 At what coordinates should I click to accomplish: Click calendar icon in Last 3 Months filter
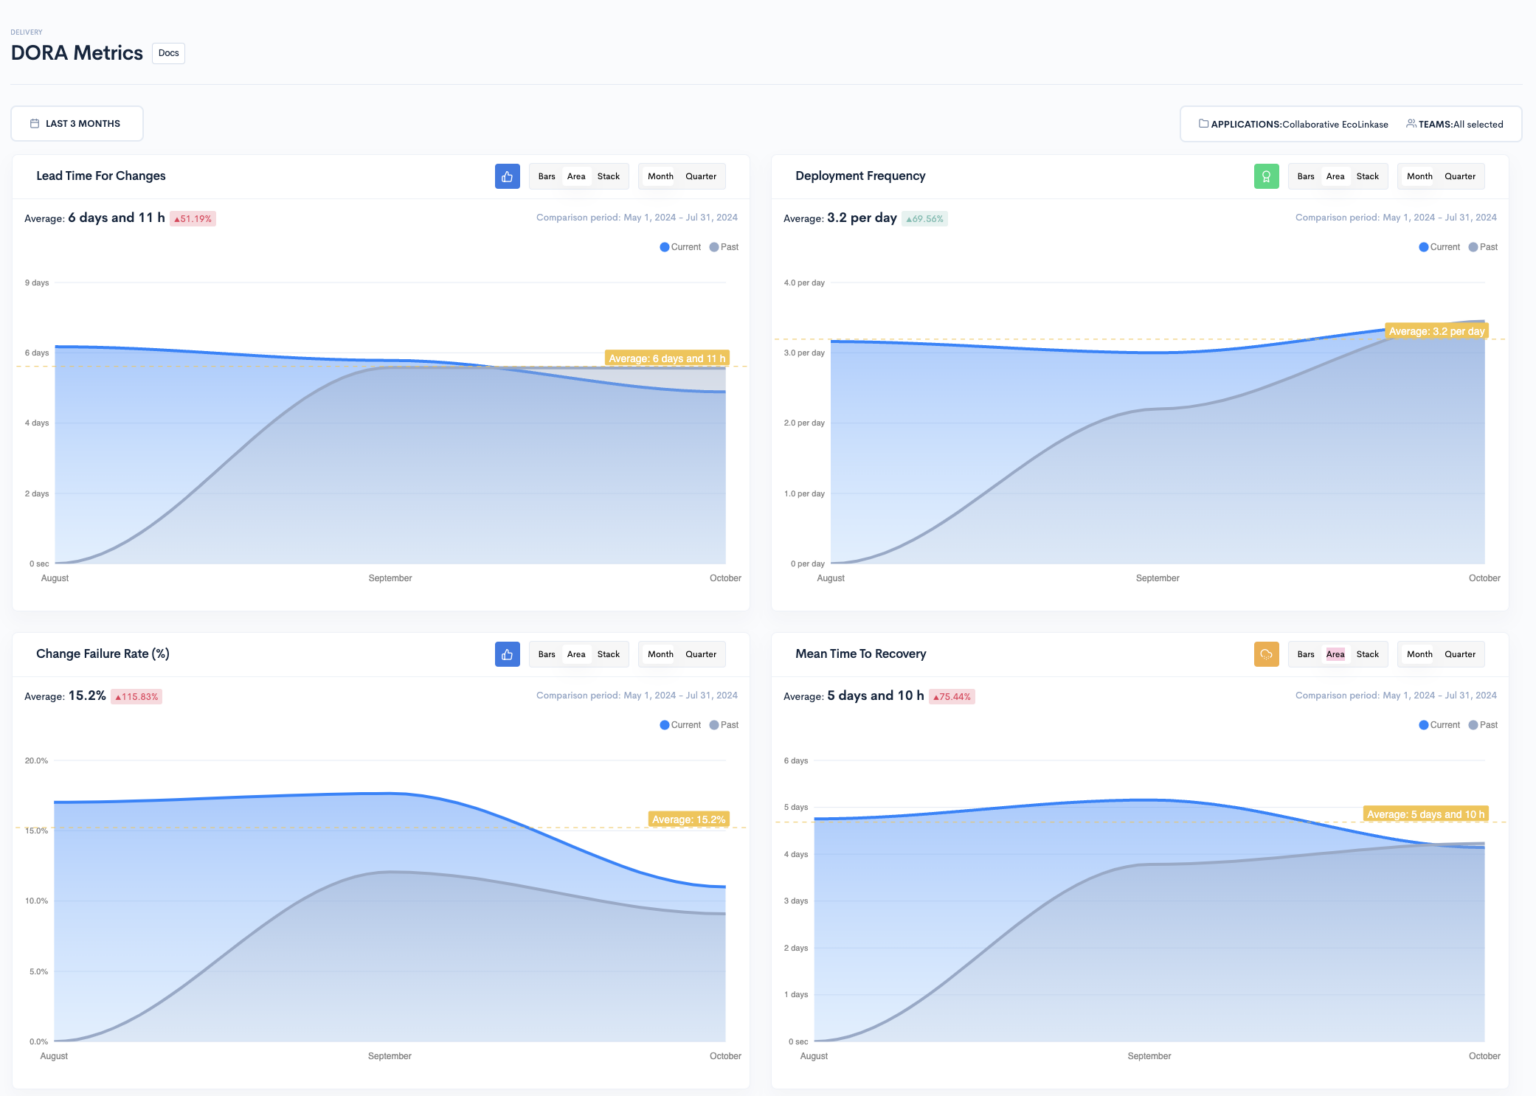pyautogui.click(x=35, y=124)
